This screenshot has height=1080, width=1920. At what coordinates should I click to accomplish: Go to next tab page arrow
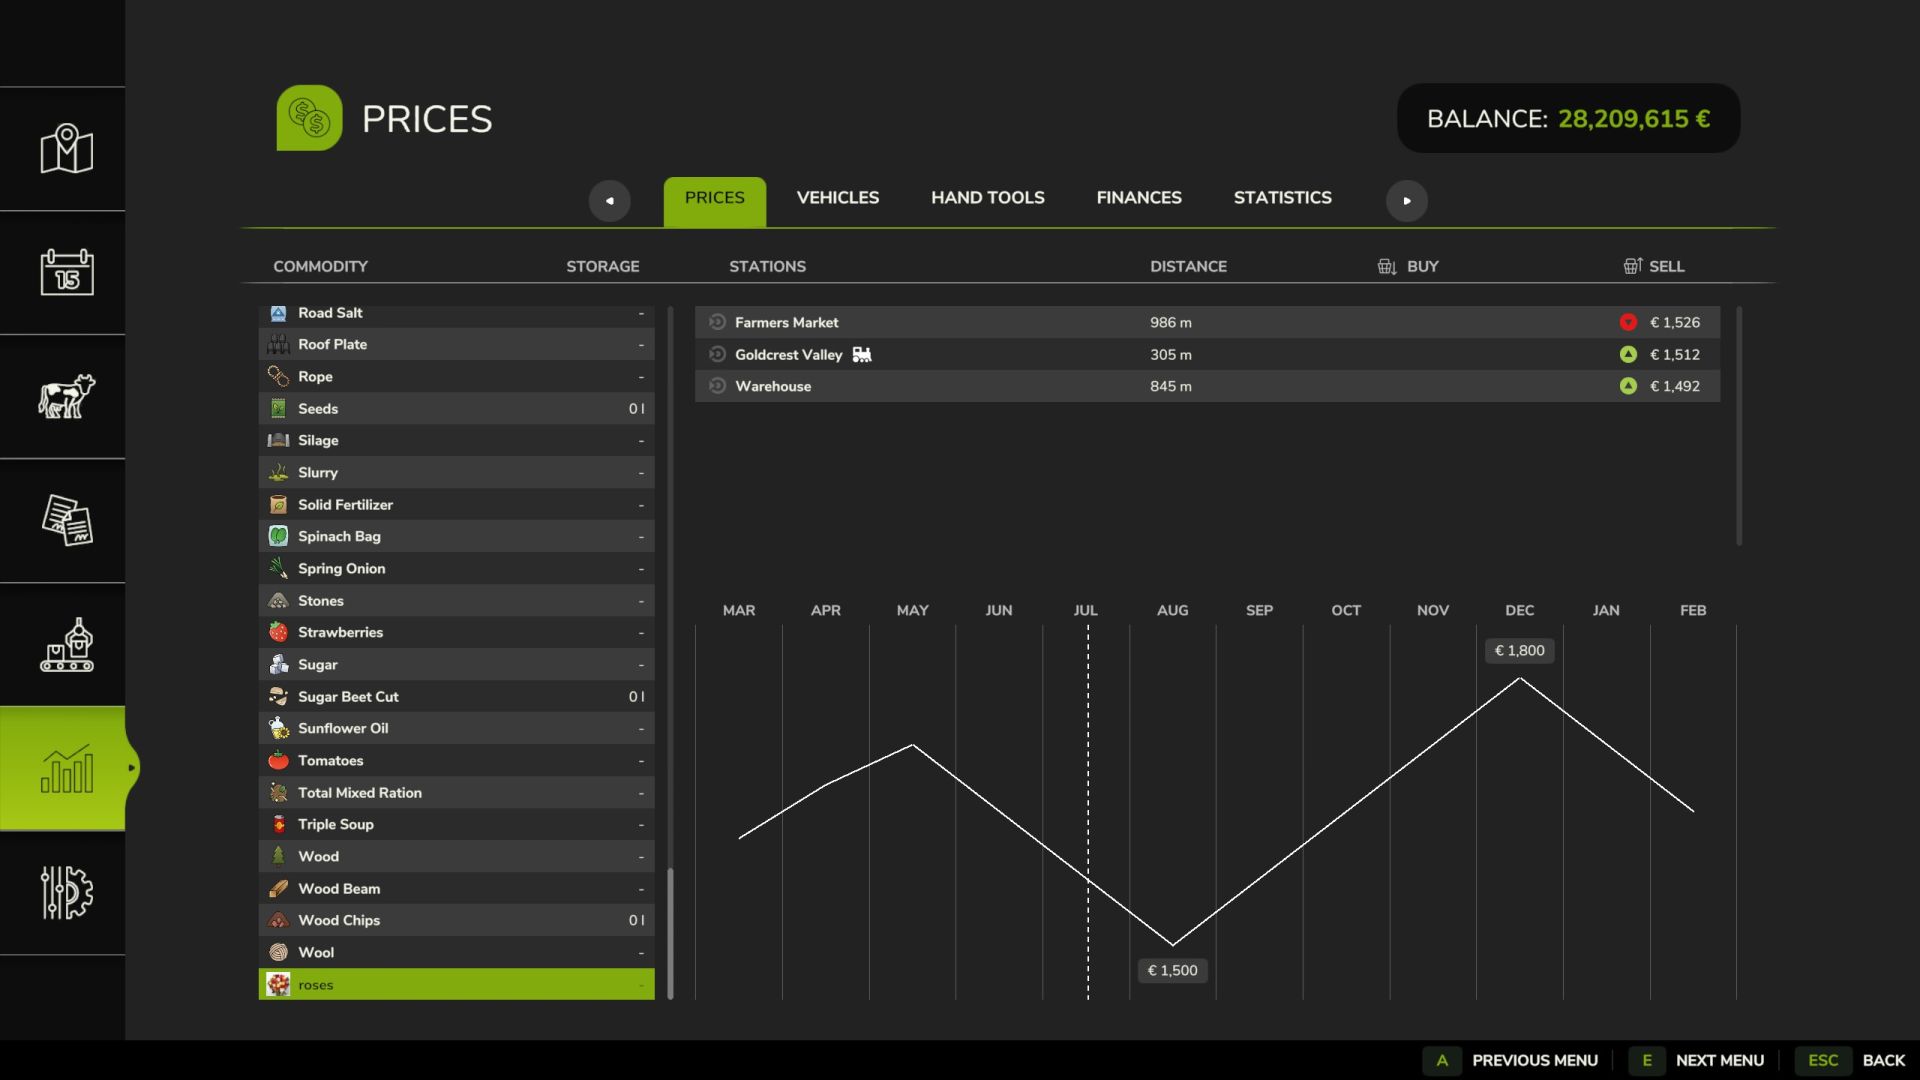pos(1406,200)
